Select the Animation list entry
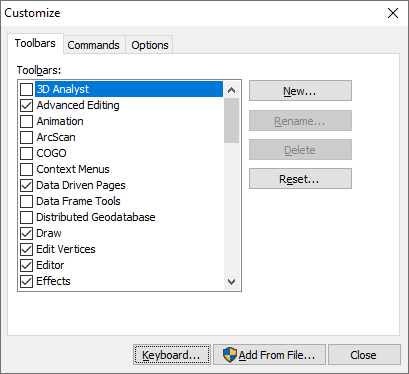 60,121
